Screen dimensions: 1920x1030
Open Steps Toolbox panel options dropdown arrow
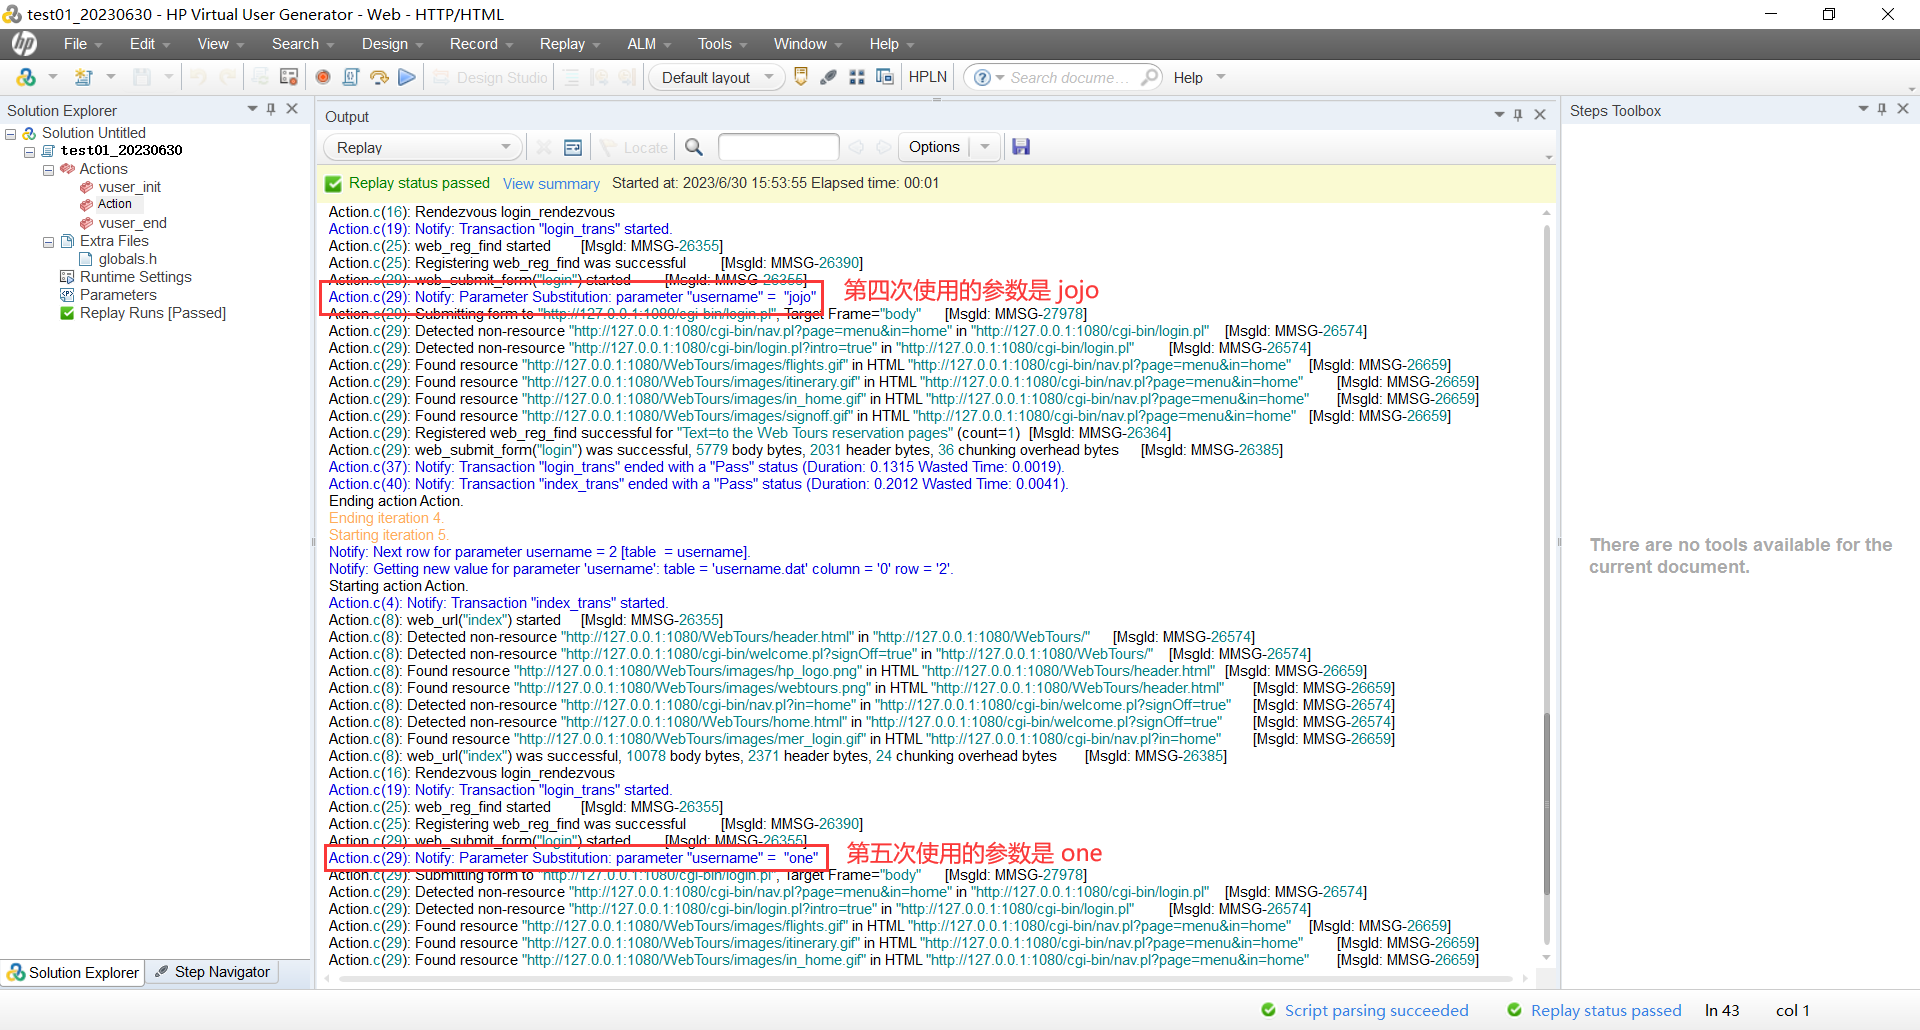tap(1863, 109)
